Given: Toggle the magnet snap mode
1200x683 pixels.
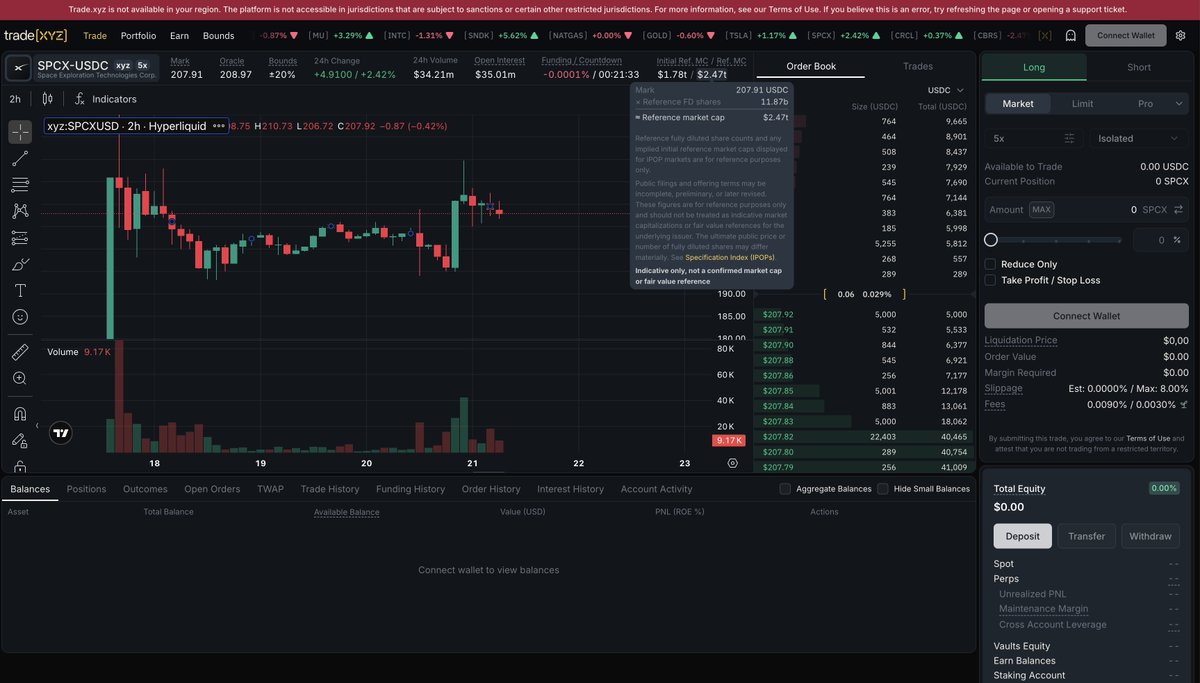Looking at the screenshot, I should coord(20,414).
